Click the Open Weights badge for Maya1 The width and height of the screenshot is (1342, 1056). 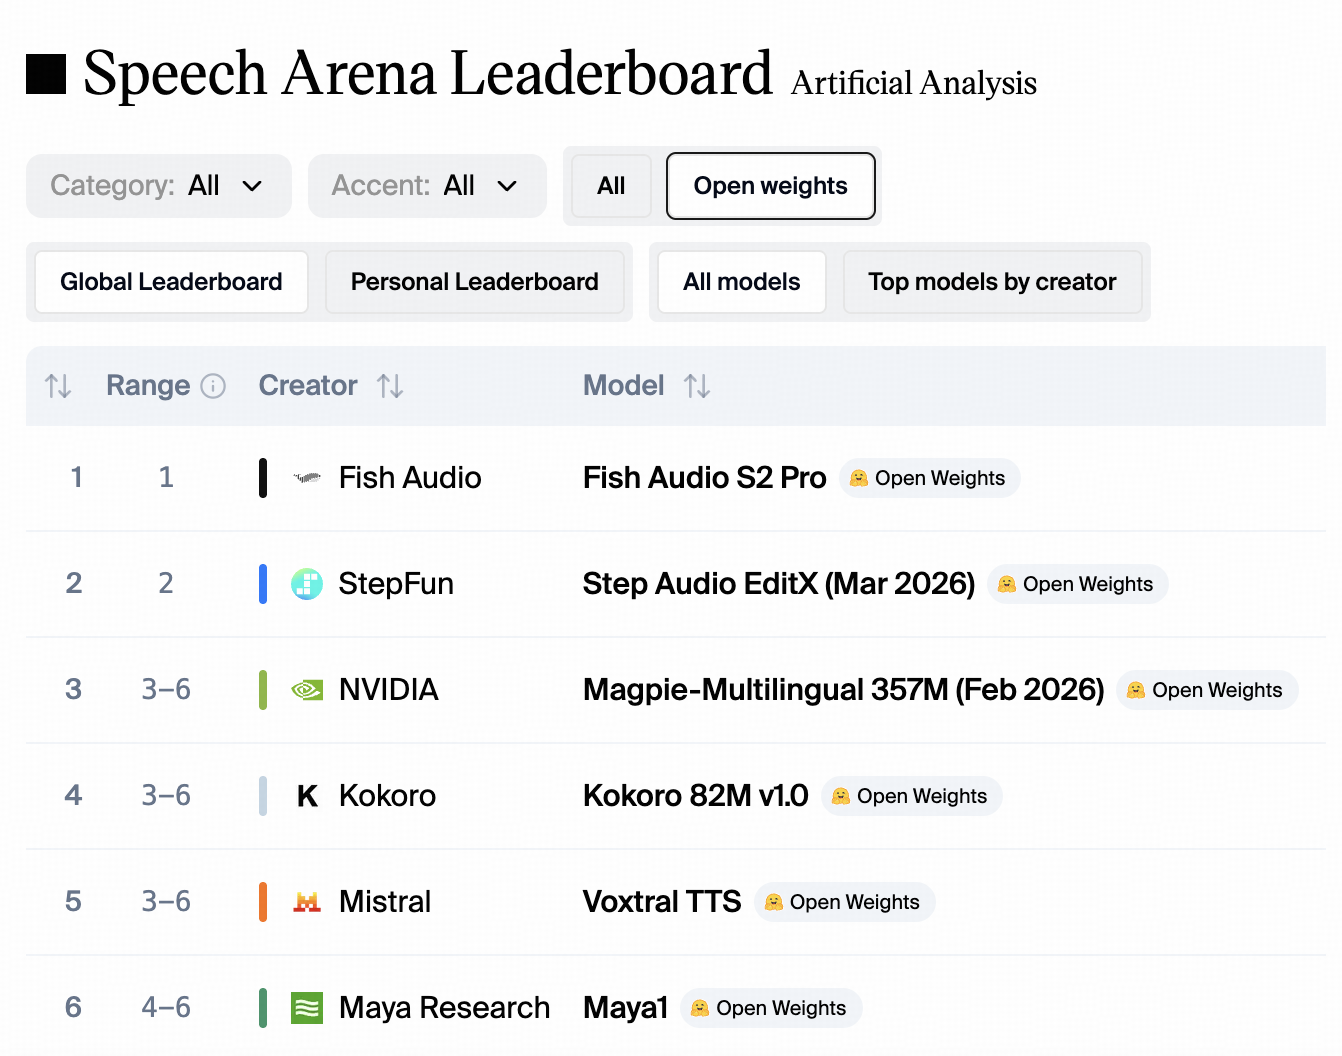[x=770, y=1008]
